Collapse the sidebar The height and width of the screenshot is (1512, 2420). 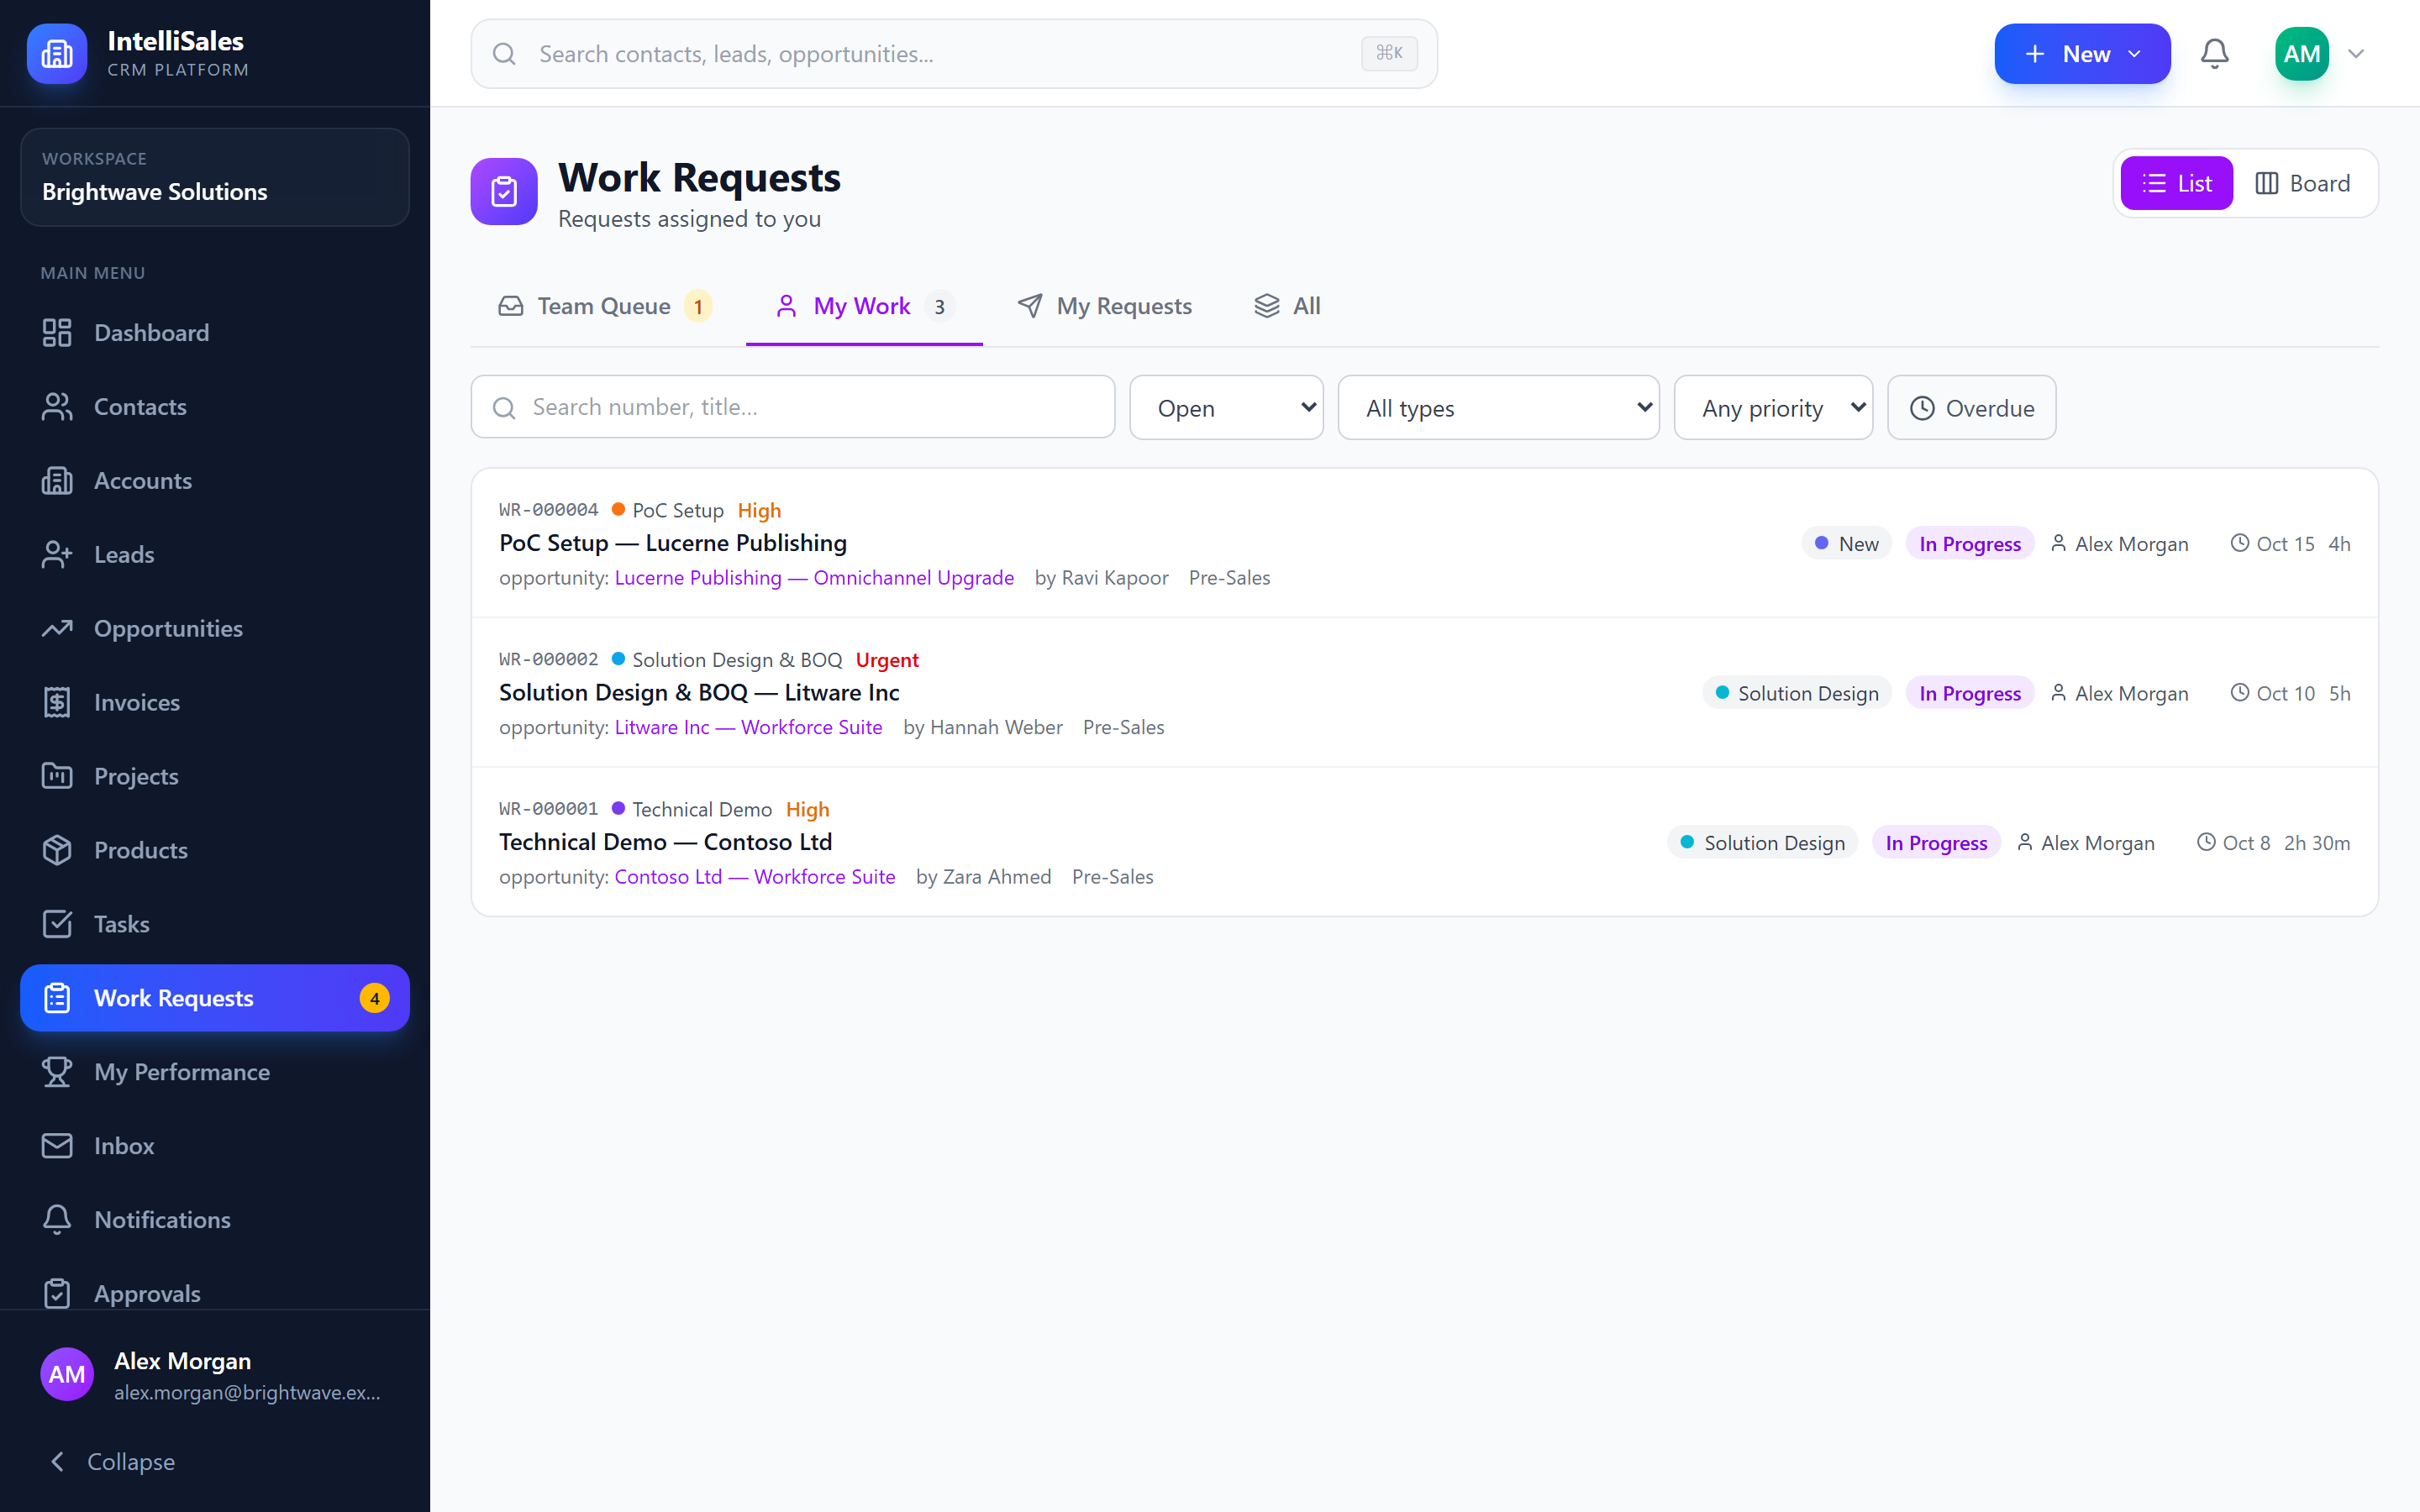111,1461
